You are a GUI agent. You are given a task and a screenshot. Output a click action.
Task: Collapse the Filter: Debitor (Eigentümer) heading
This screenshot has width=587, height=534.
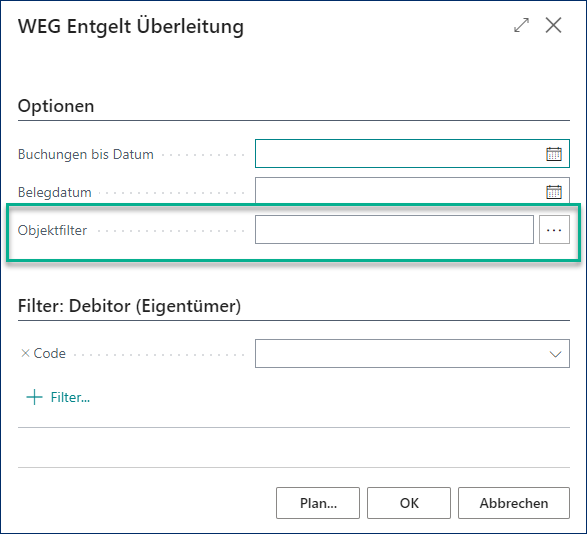coord(130,306)
